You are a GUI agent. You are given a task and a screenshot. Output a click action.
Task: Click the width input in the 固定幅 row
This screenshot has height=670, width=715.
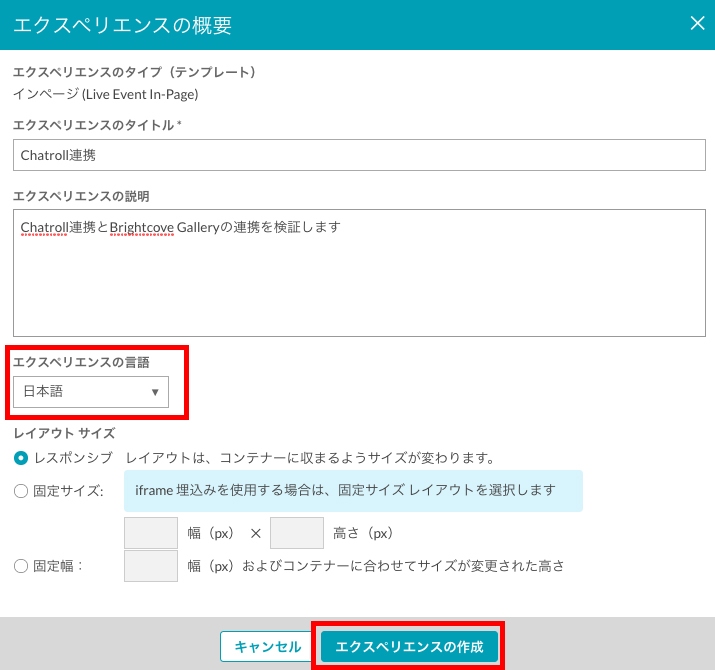[151, 566]
